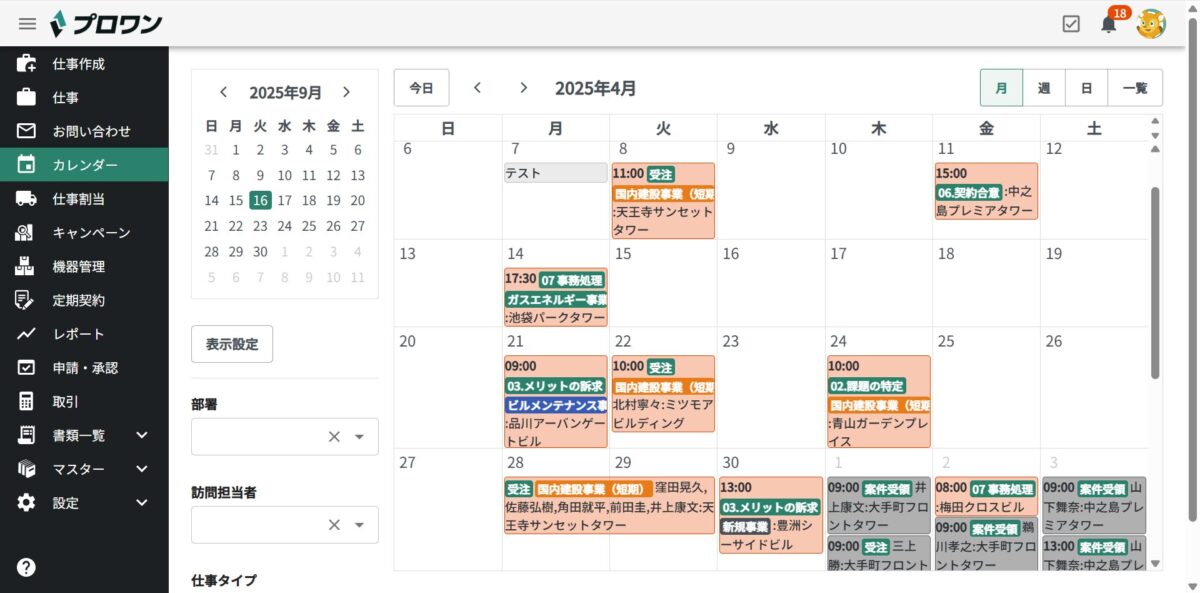This screenshot has height=593, width=1200.
Task: Go to previous month in mini calendar
Action: click(224, 92)
